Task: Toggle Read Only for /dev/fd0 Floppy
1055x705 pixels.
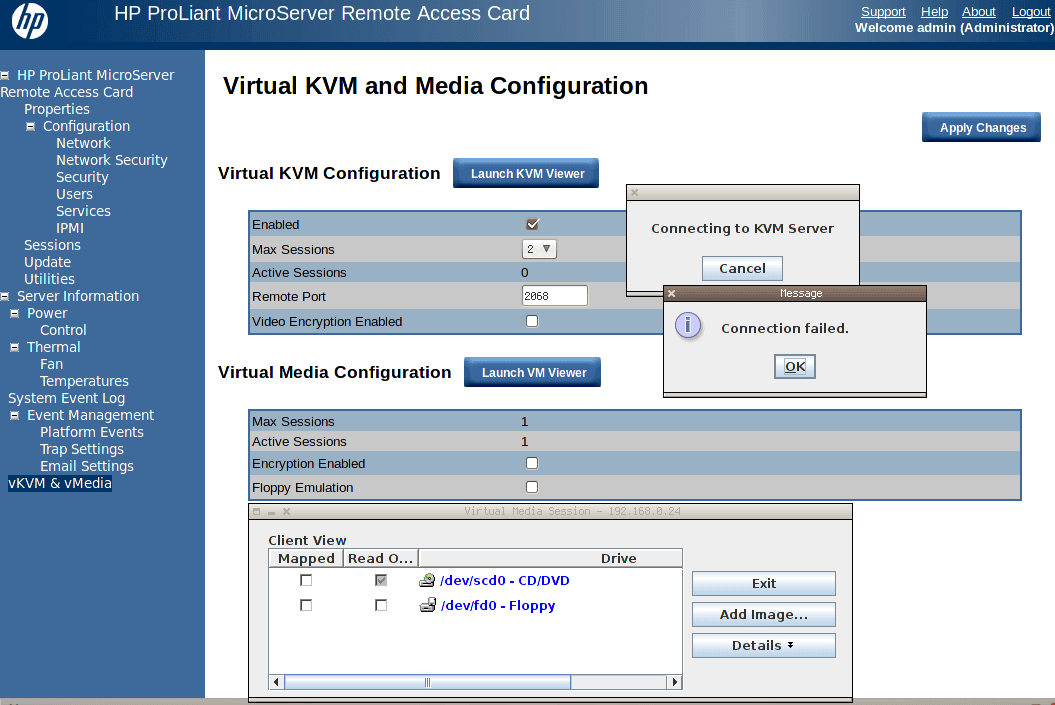Action: tap(381, 605)
